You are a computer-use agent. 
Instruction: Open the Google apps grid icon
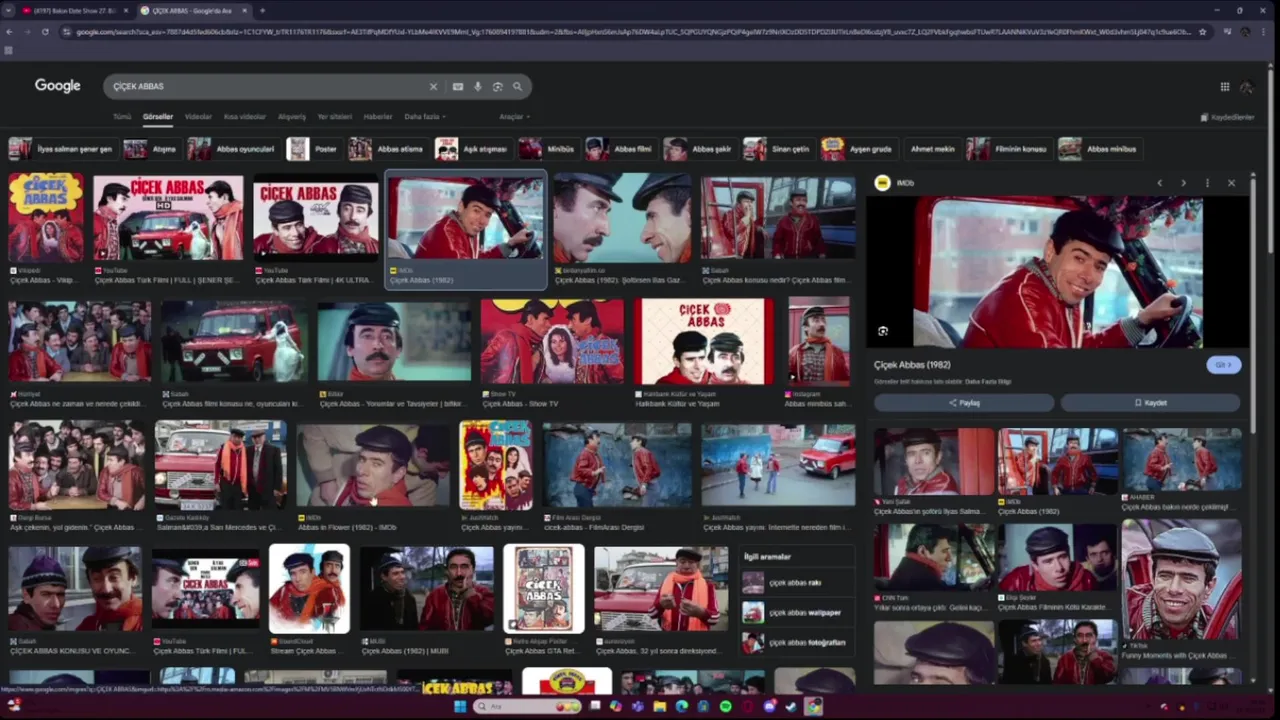[x=1225, y=87]
